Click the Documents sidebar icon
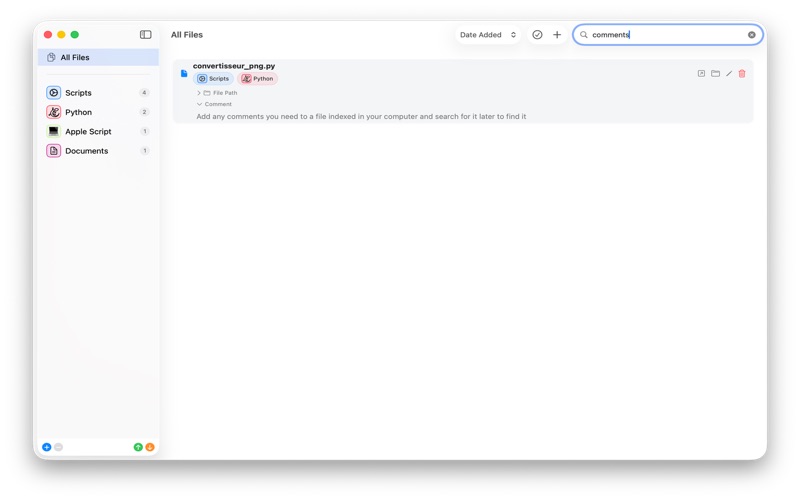The image size is (800, 500). 54,151
